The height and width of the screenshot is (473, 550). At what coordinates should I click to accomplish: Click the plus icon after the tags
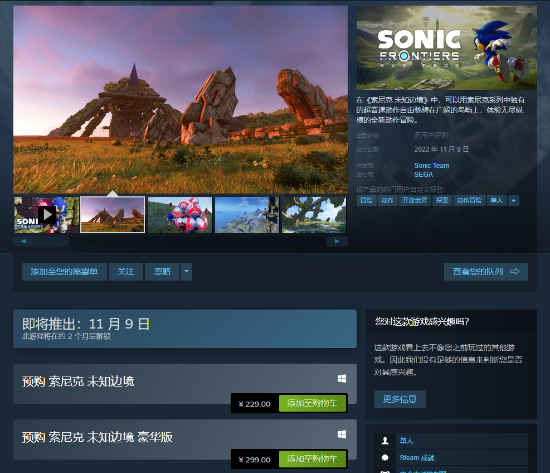514,201
